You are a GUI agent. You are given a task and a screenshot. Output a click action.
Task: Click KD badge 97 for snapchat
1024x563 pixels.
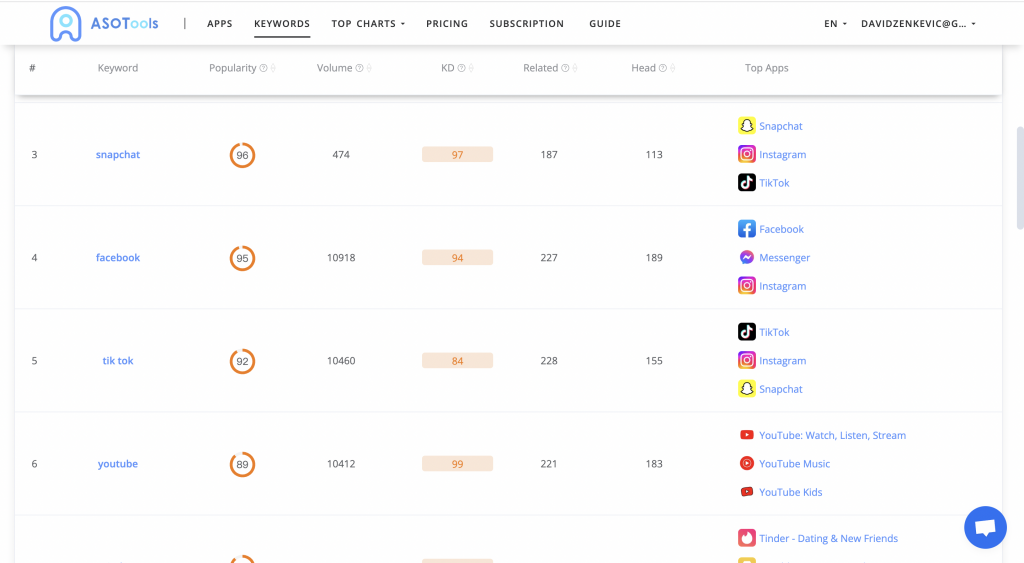(x=457, y=155)
